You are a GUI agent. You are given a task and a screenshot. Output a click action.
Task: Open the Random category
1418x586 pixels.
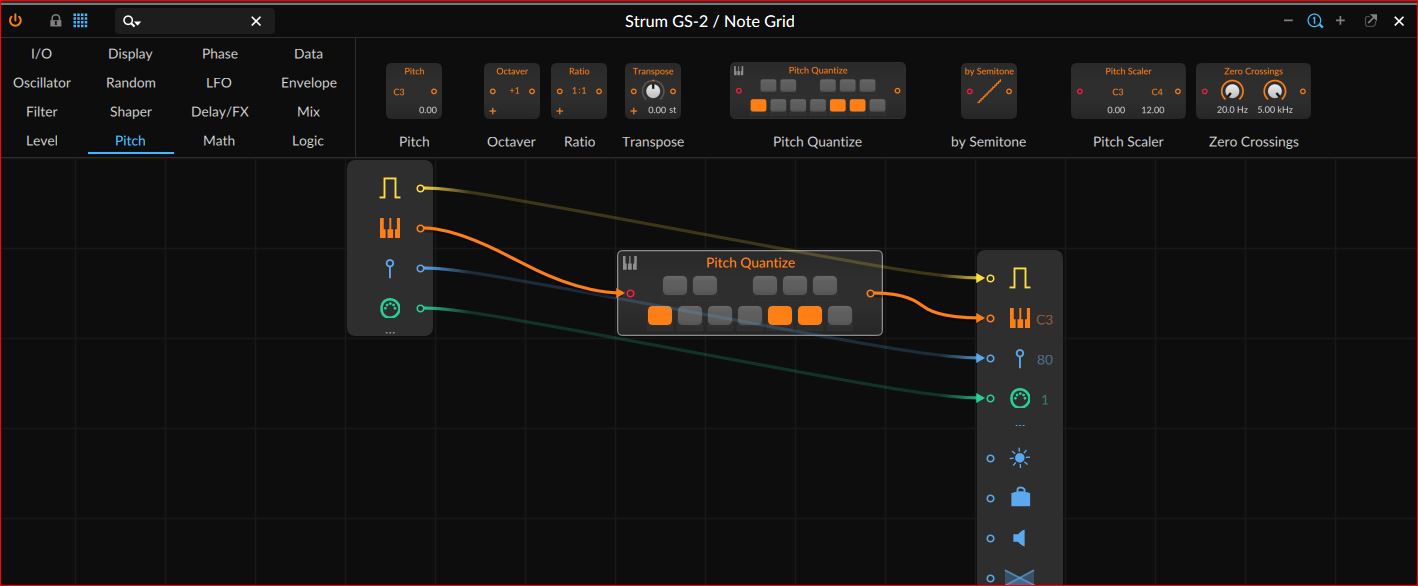(x=131, y=83)
